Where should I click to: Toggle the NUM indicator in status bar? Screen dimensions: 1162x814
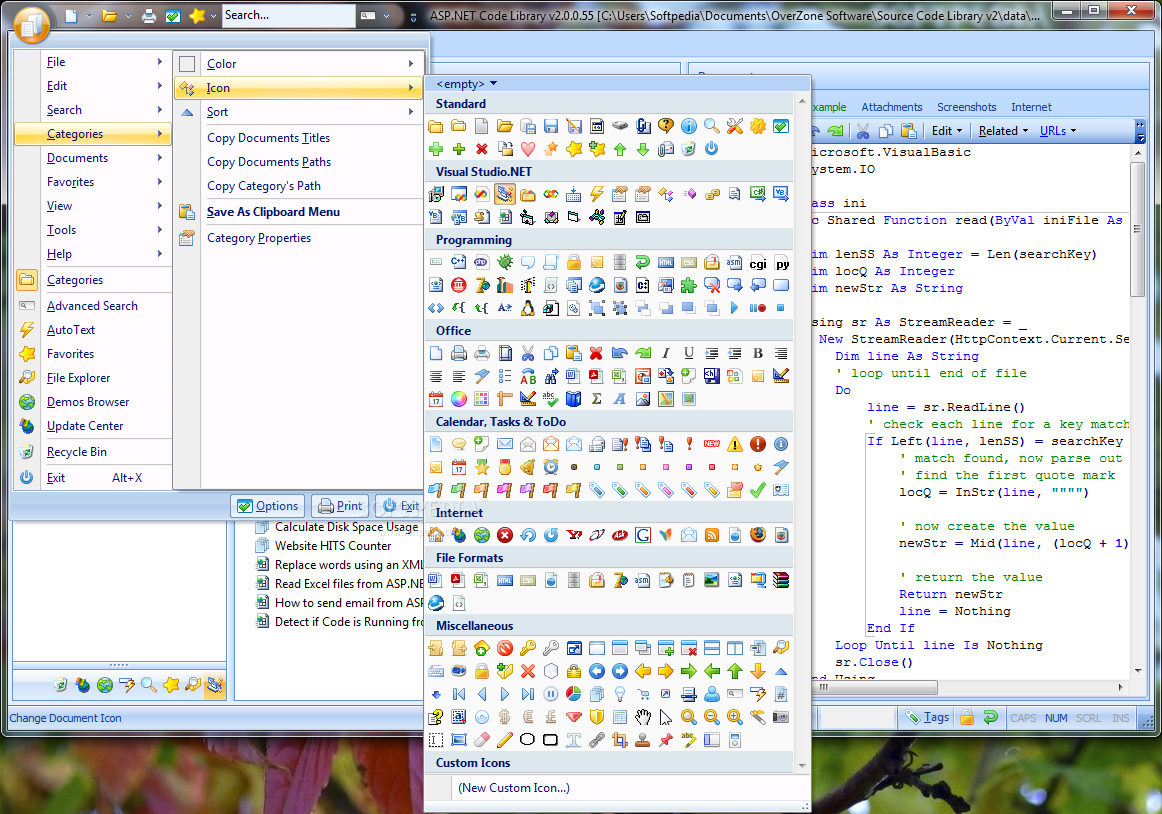click(1056, 718)
